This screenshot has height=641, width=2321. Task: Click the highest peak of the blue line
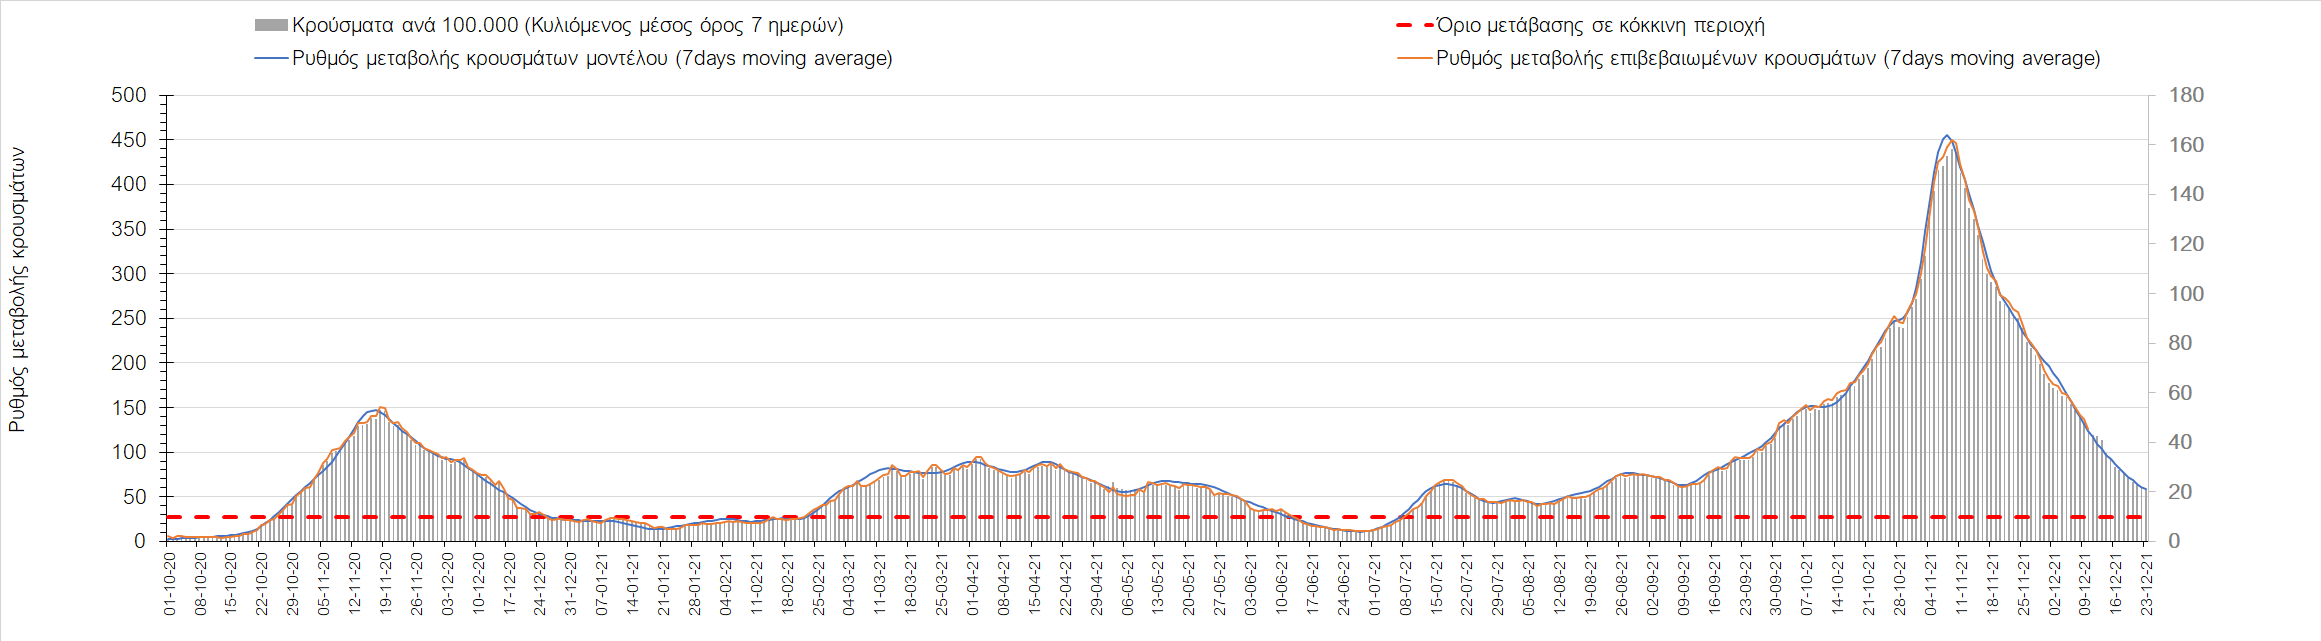tap(1945, 136)
